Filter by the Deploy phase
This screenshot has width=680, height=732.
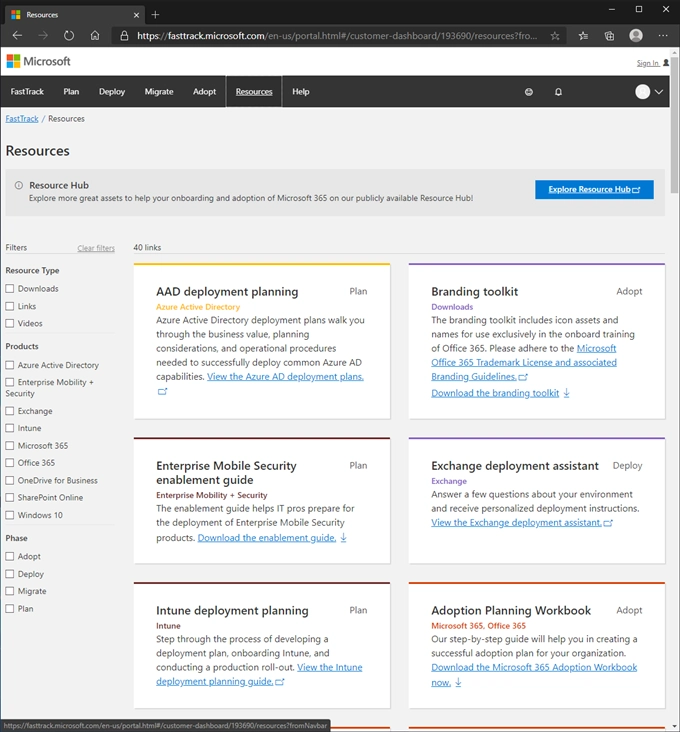pos(10,574)
